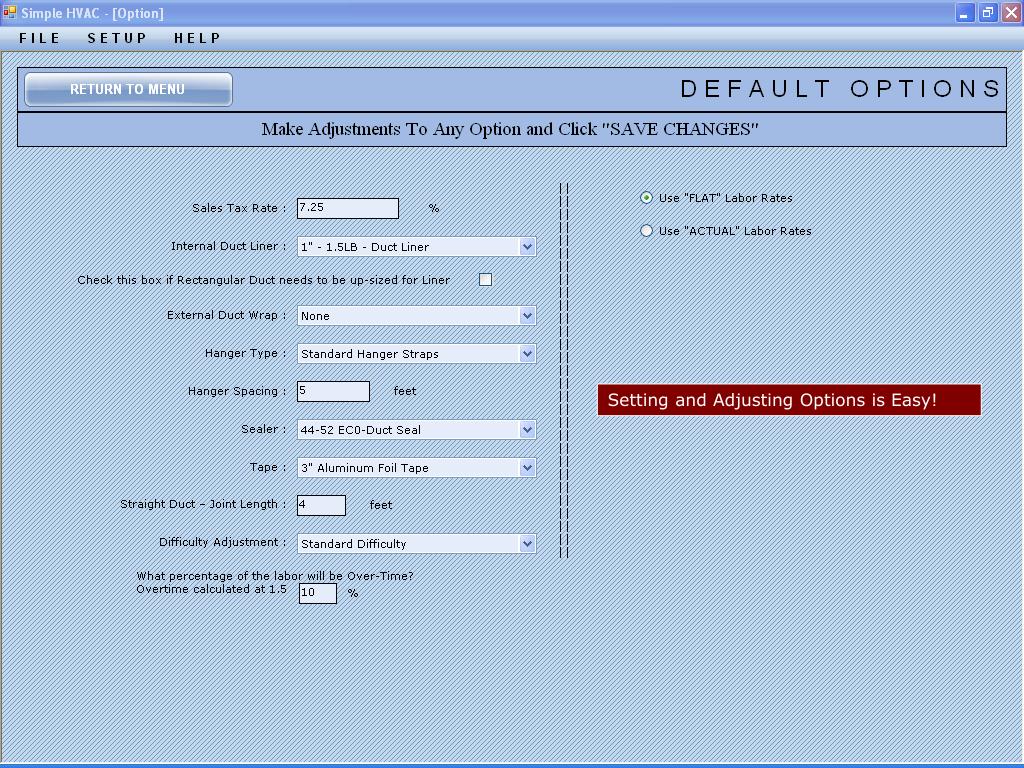This screenshot has height=768, width=1024.
Task: Expand the Tape dropdown
Action: click(527, 468)
